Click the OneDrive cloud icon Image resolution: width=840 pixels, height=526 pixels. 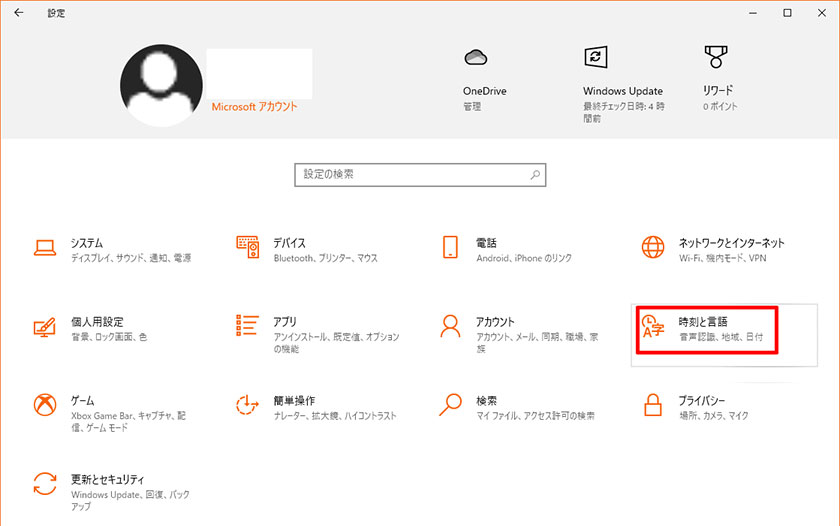tap(476, 57)
